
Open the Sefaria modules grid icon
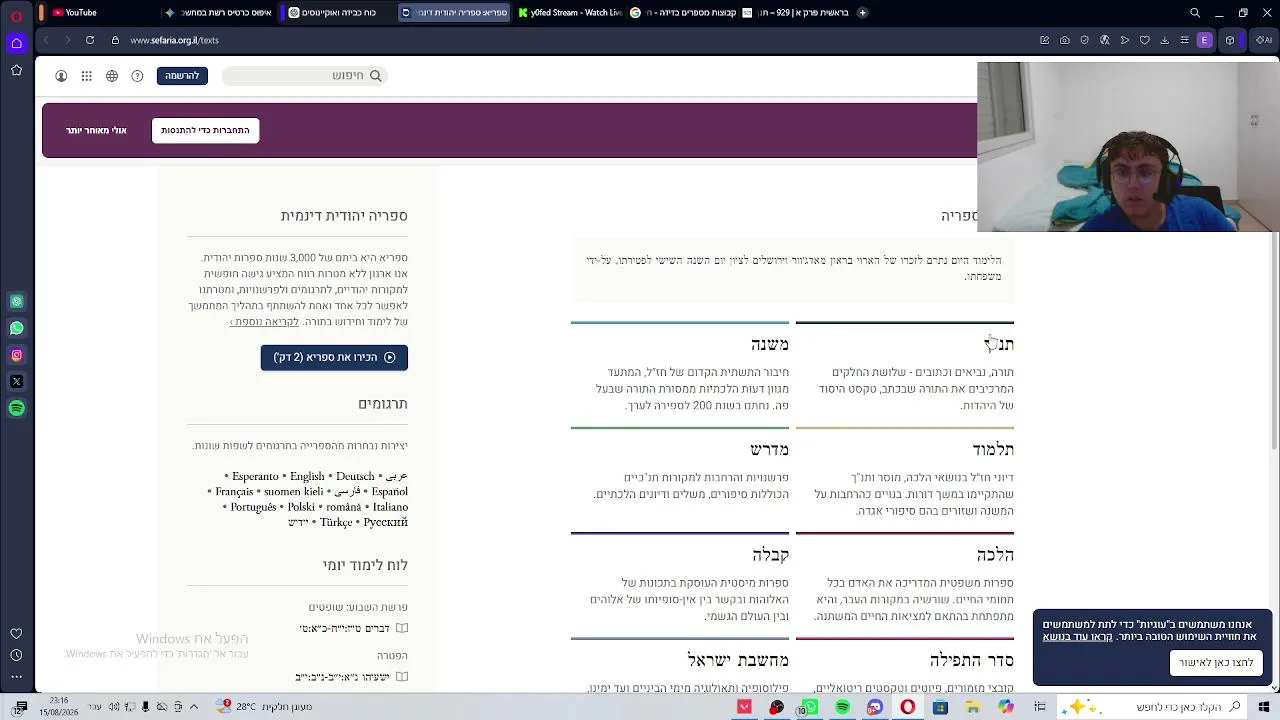click(87, 76)
